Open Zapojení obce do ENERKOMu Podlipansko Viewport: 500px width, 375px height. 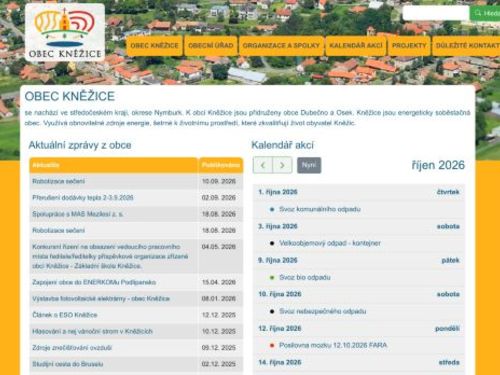[x=94, y=282]
